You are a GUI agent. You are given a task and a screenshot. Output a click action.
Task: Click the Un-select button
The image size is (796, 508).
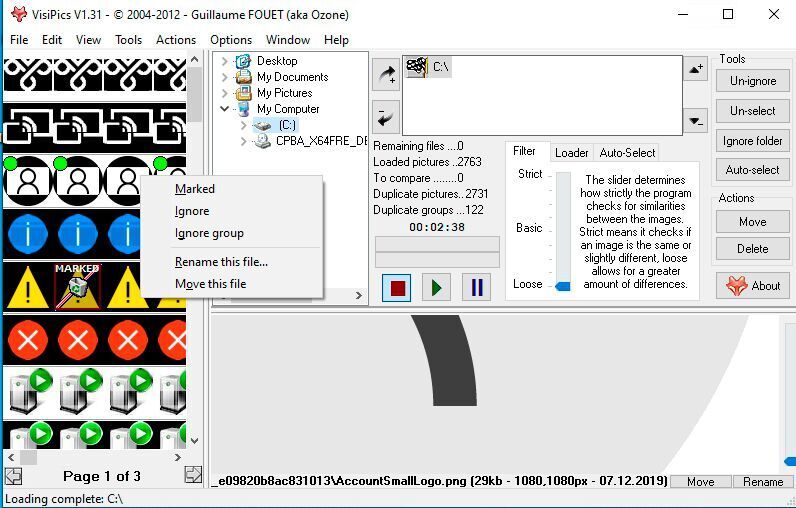(x=753, y=111)
